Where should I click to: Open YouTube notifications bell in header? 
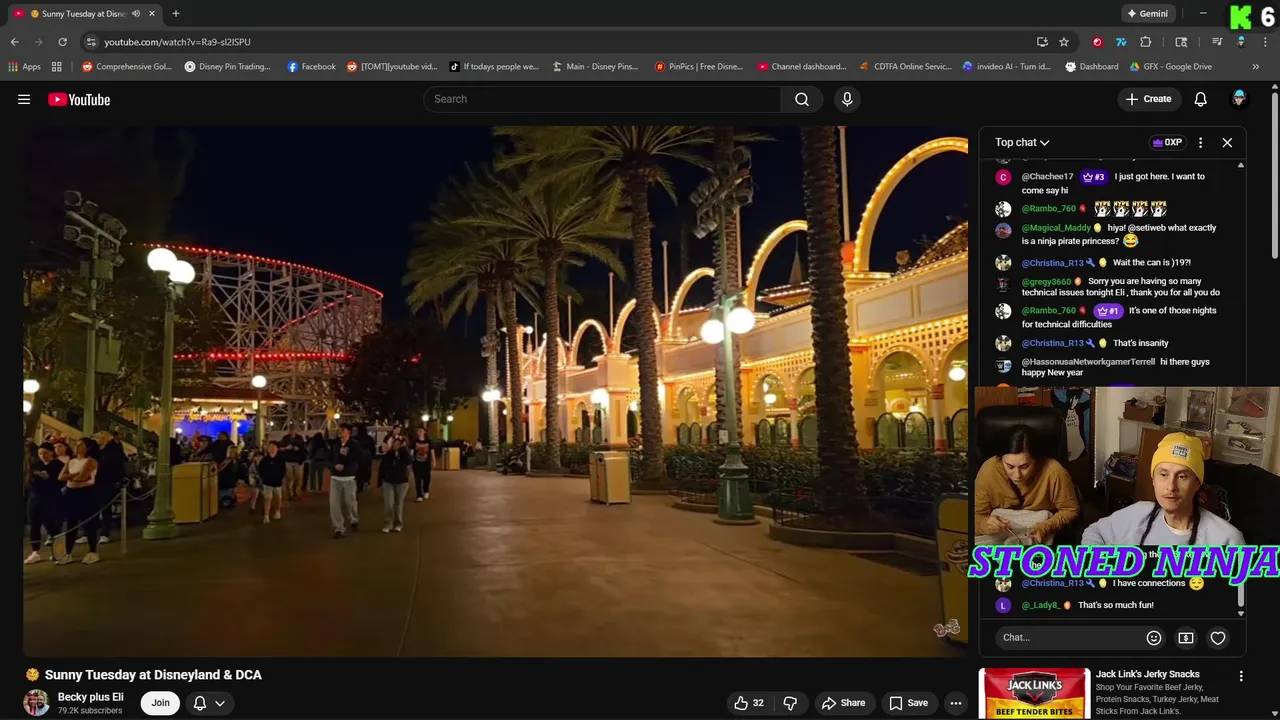click(1200, 99)
